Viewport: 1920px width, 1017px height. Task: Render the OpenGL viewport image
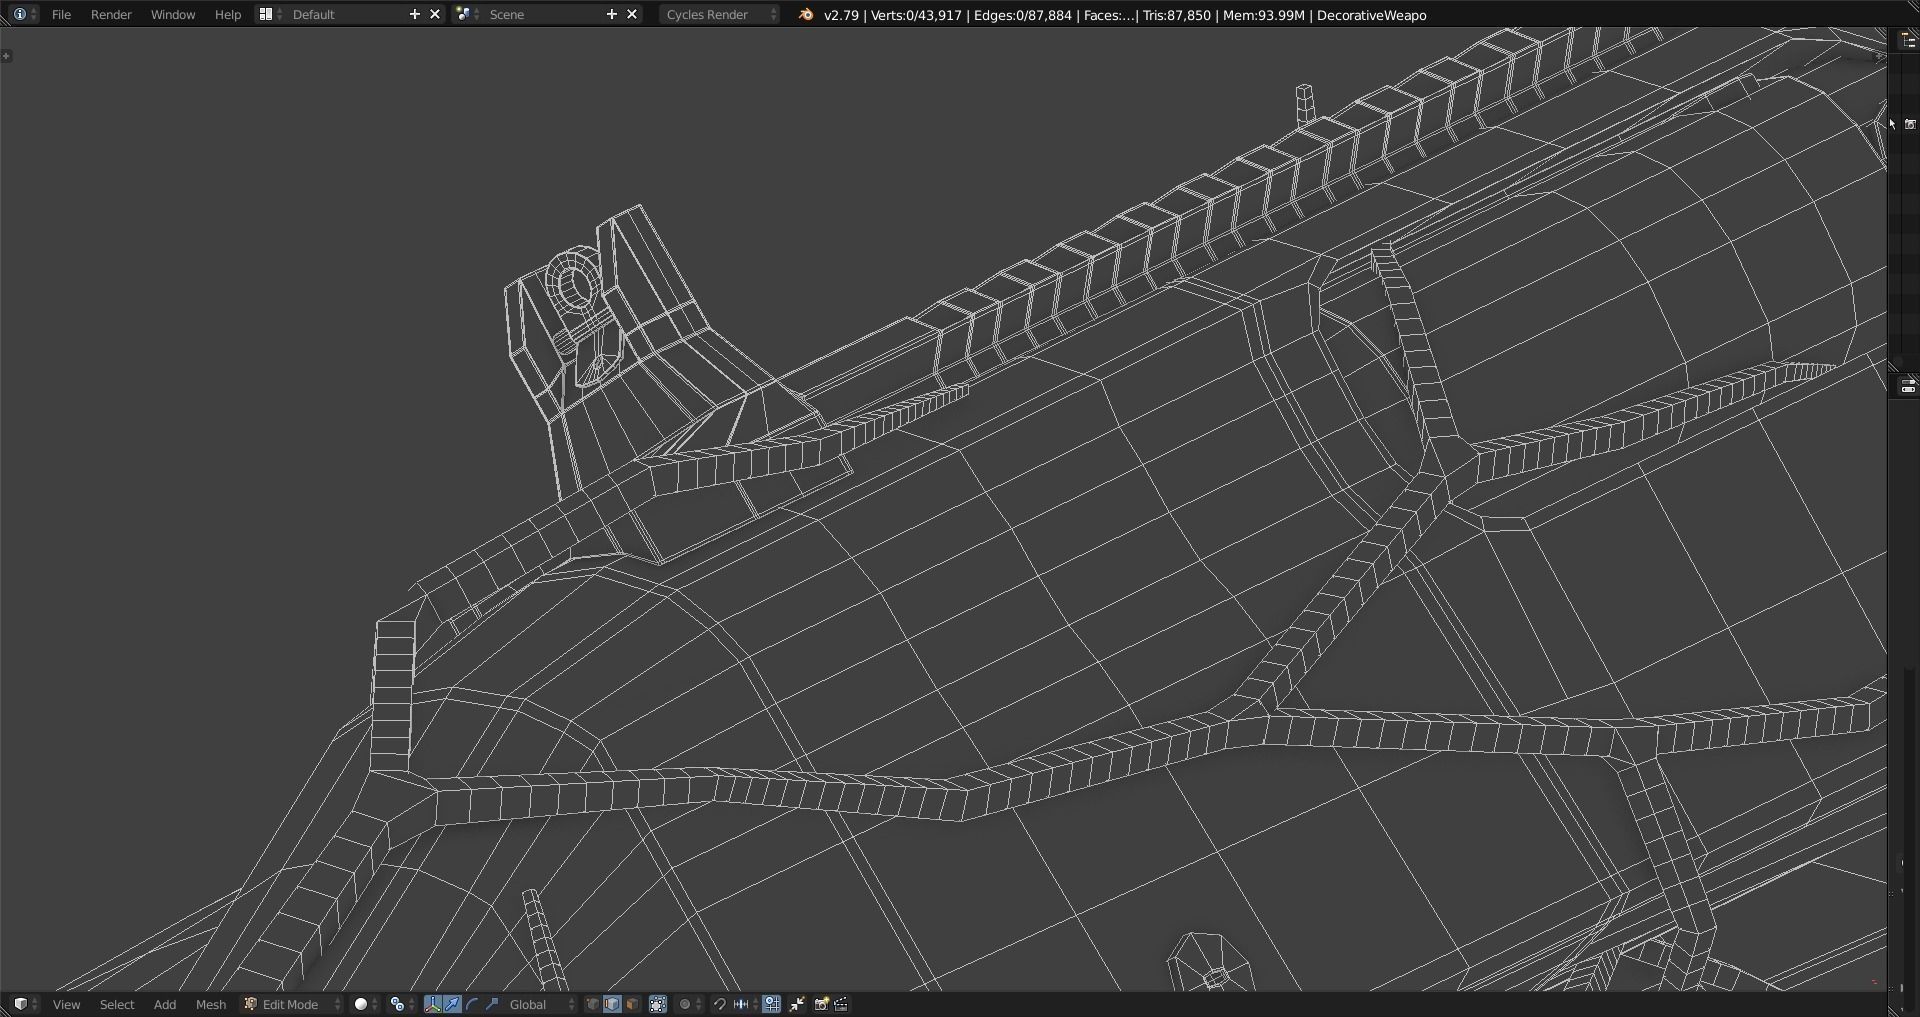click(821, 1004)
